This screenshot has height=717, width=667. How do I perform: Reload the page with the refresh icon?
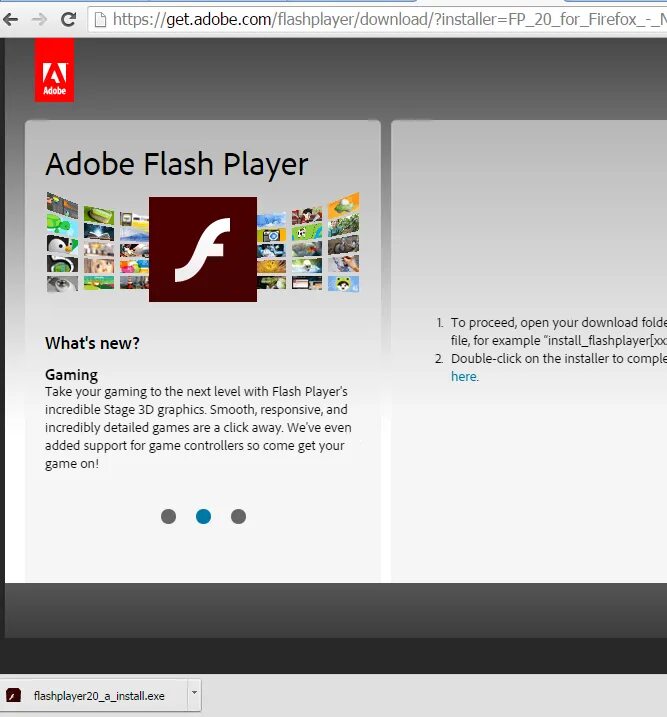[69, 19]
